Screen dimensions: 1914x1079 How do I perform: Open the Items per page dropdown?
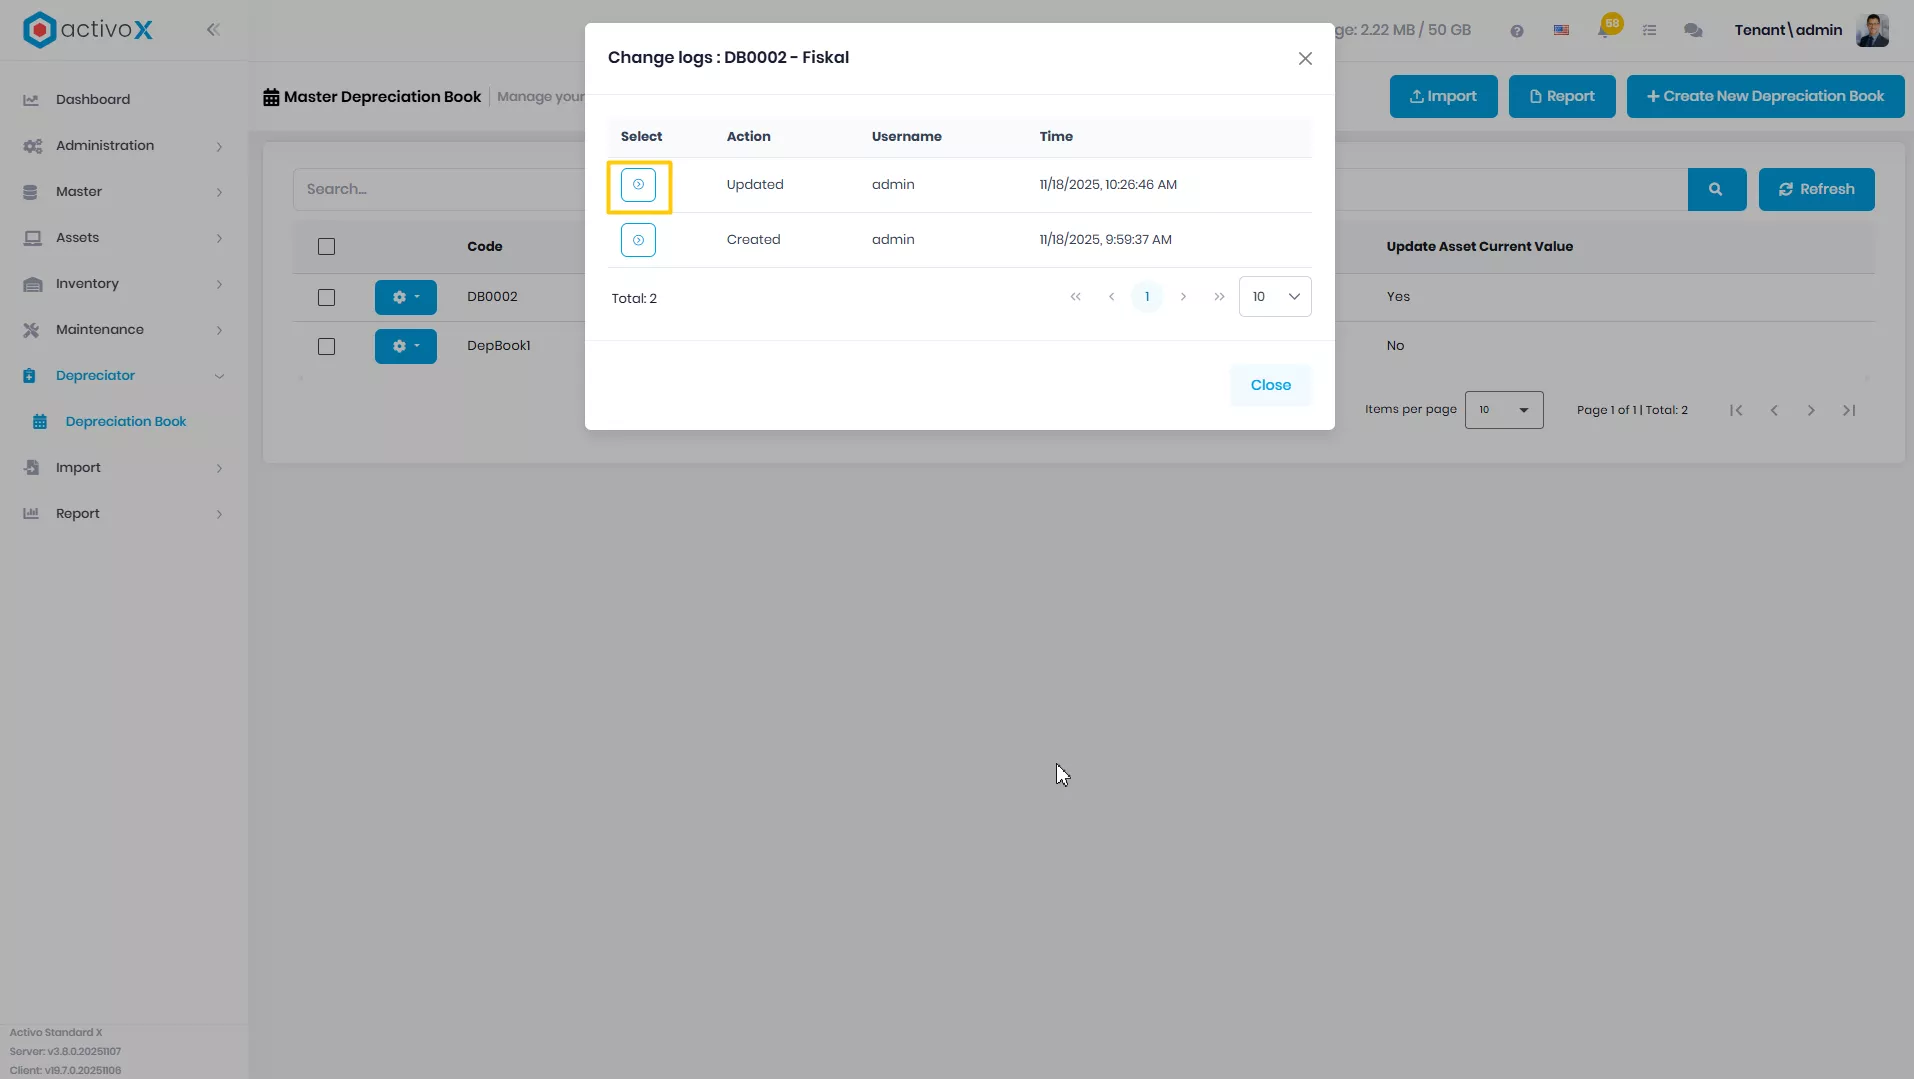[1503, 410]
